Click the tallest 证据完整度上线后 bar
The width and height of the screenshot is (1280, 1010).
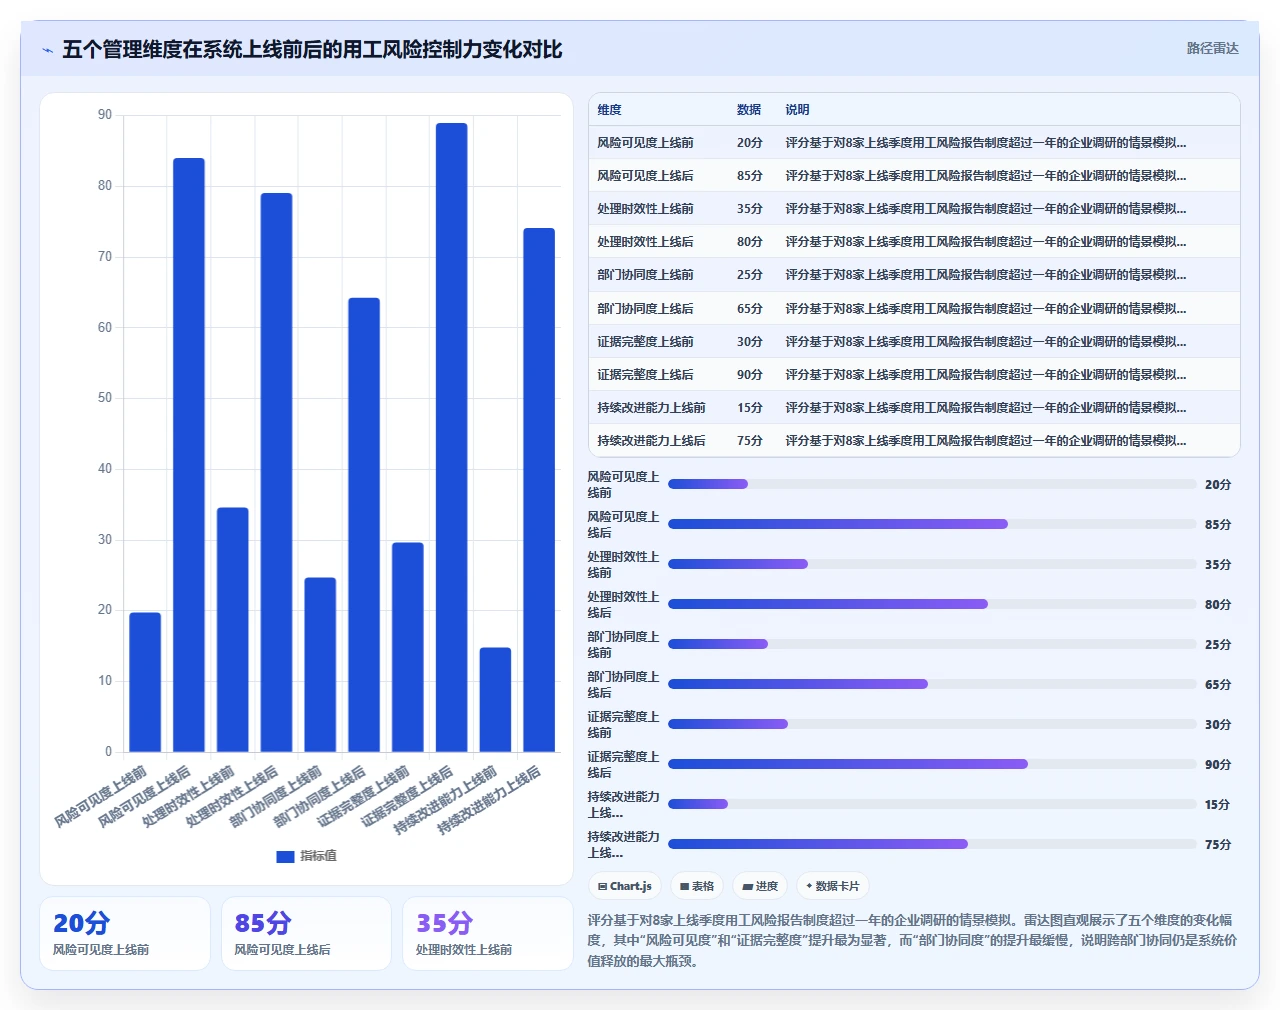452,437
